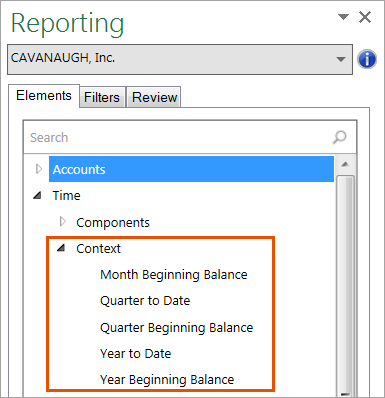Select Year to Date
This screenshot has width=385, height=398.
tap(135, 353)
